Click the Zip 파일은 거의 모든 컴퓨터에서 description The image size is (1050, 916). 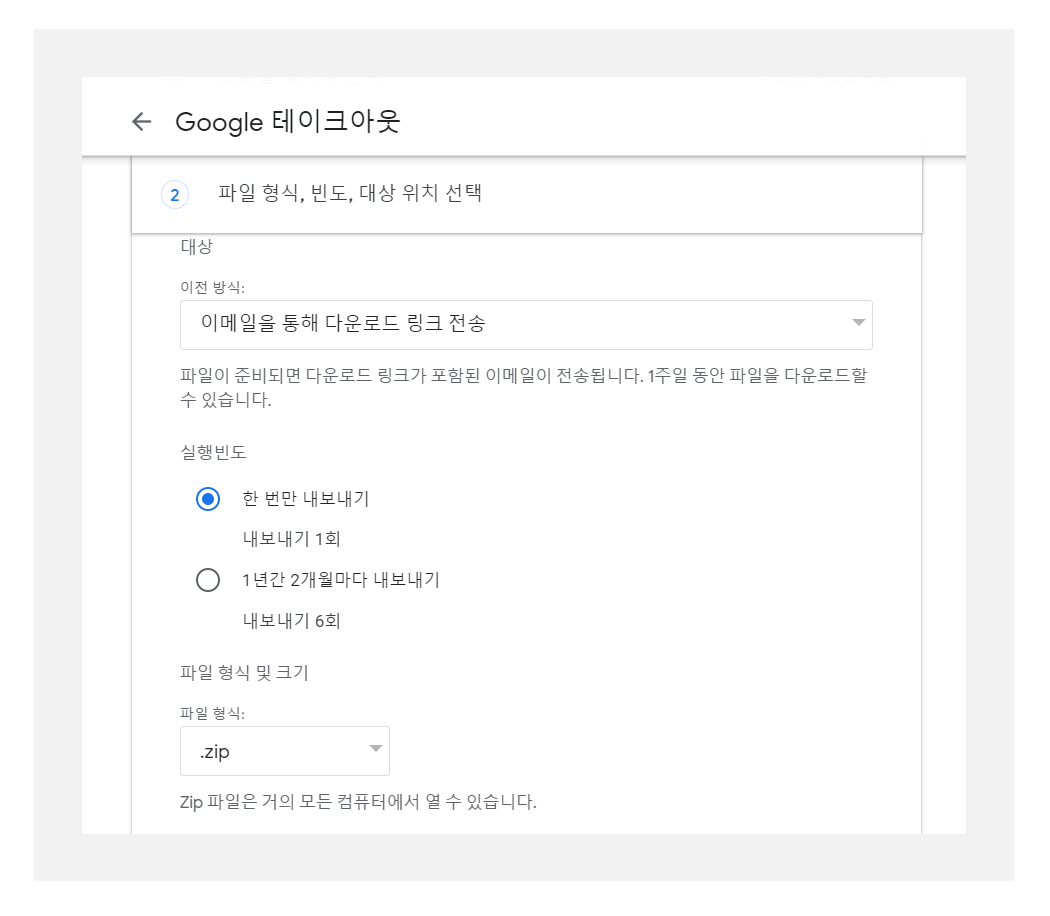[x=358, y=802]
